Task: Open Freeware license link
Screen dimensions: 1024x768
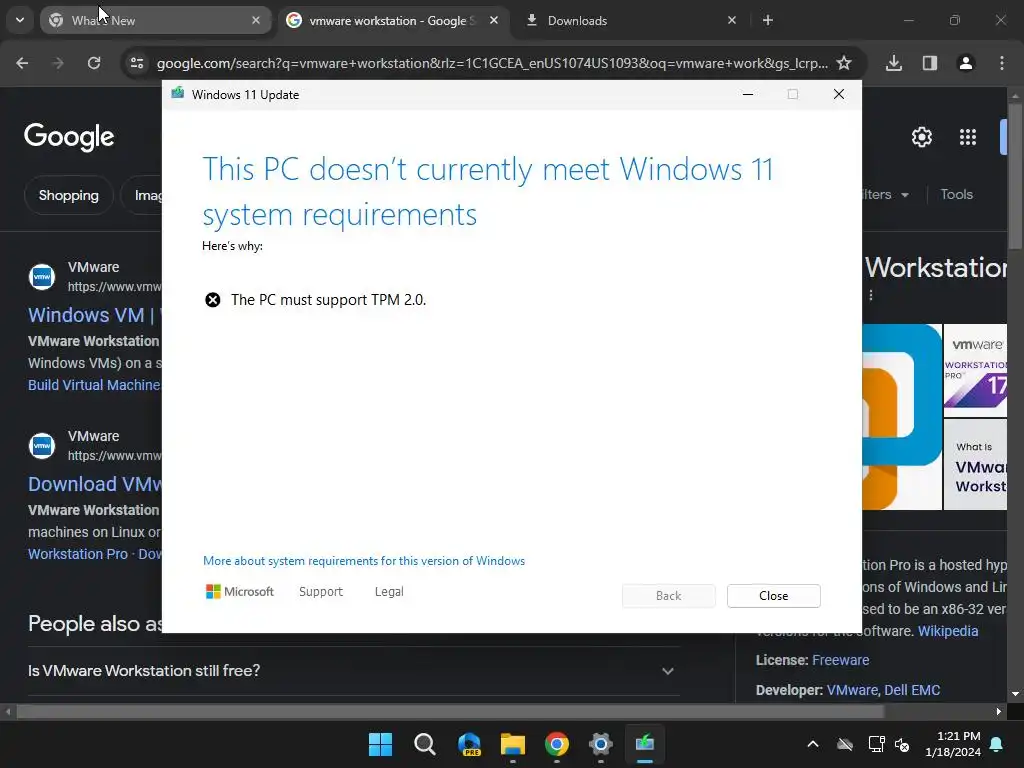Action: 840,660
